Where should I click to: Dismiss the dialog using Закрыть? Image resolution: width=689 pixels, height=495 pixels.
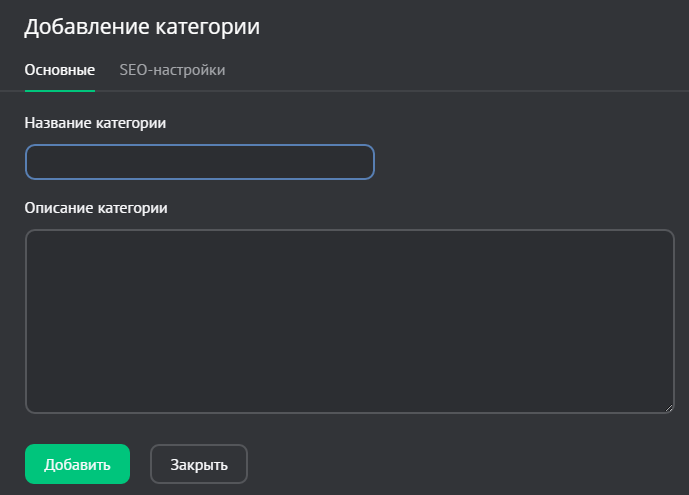click(x=199, y=464)
